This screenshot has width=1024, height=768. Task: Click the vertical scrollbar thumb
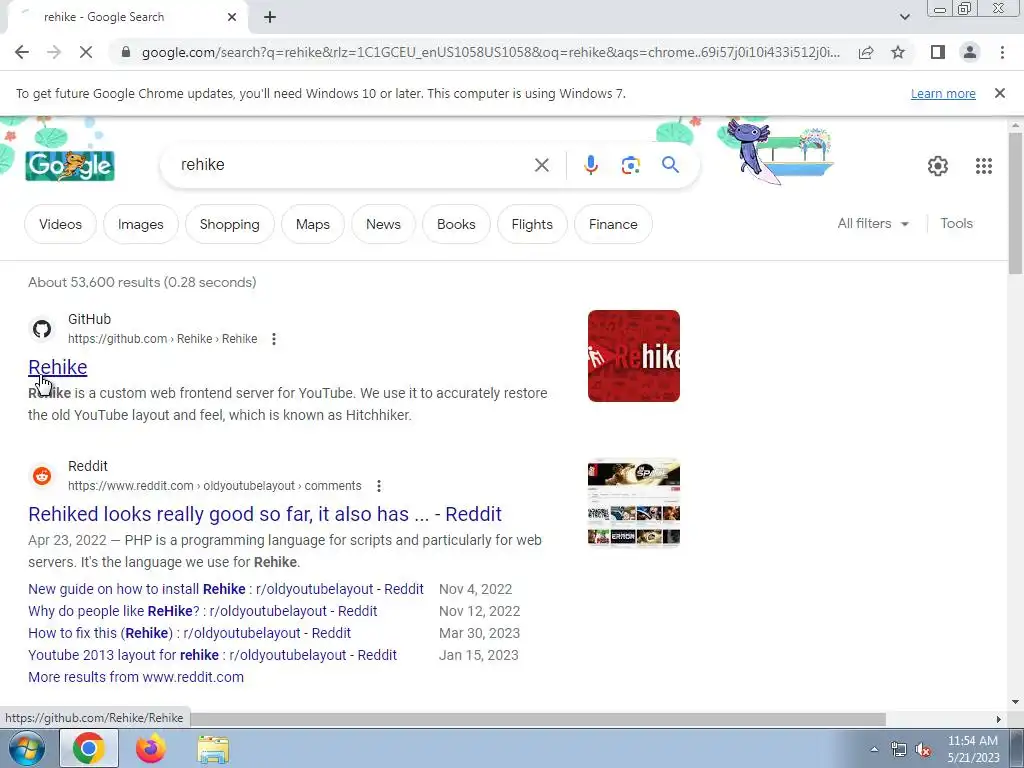click(1015, 202)
